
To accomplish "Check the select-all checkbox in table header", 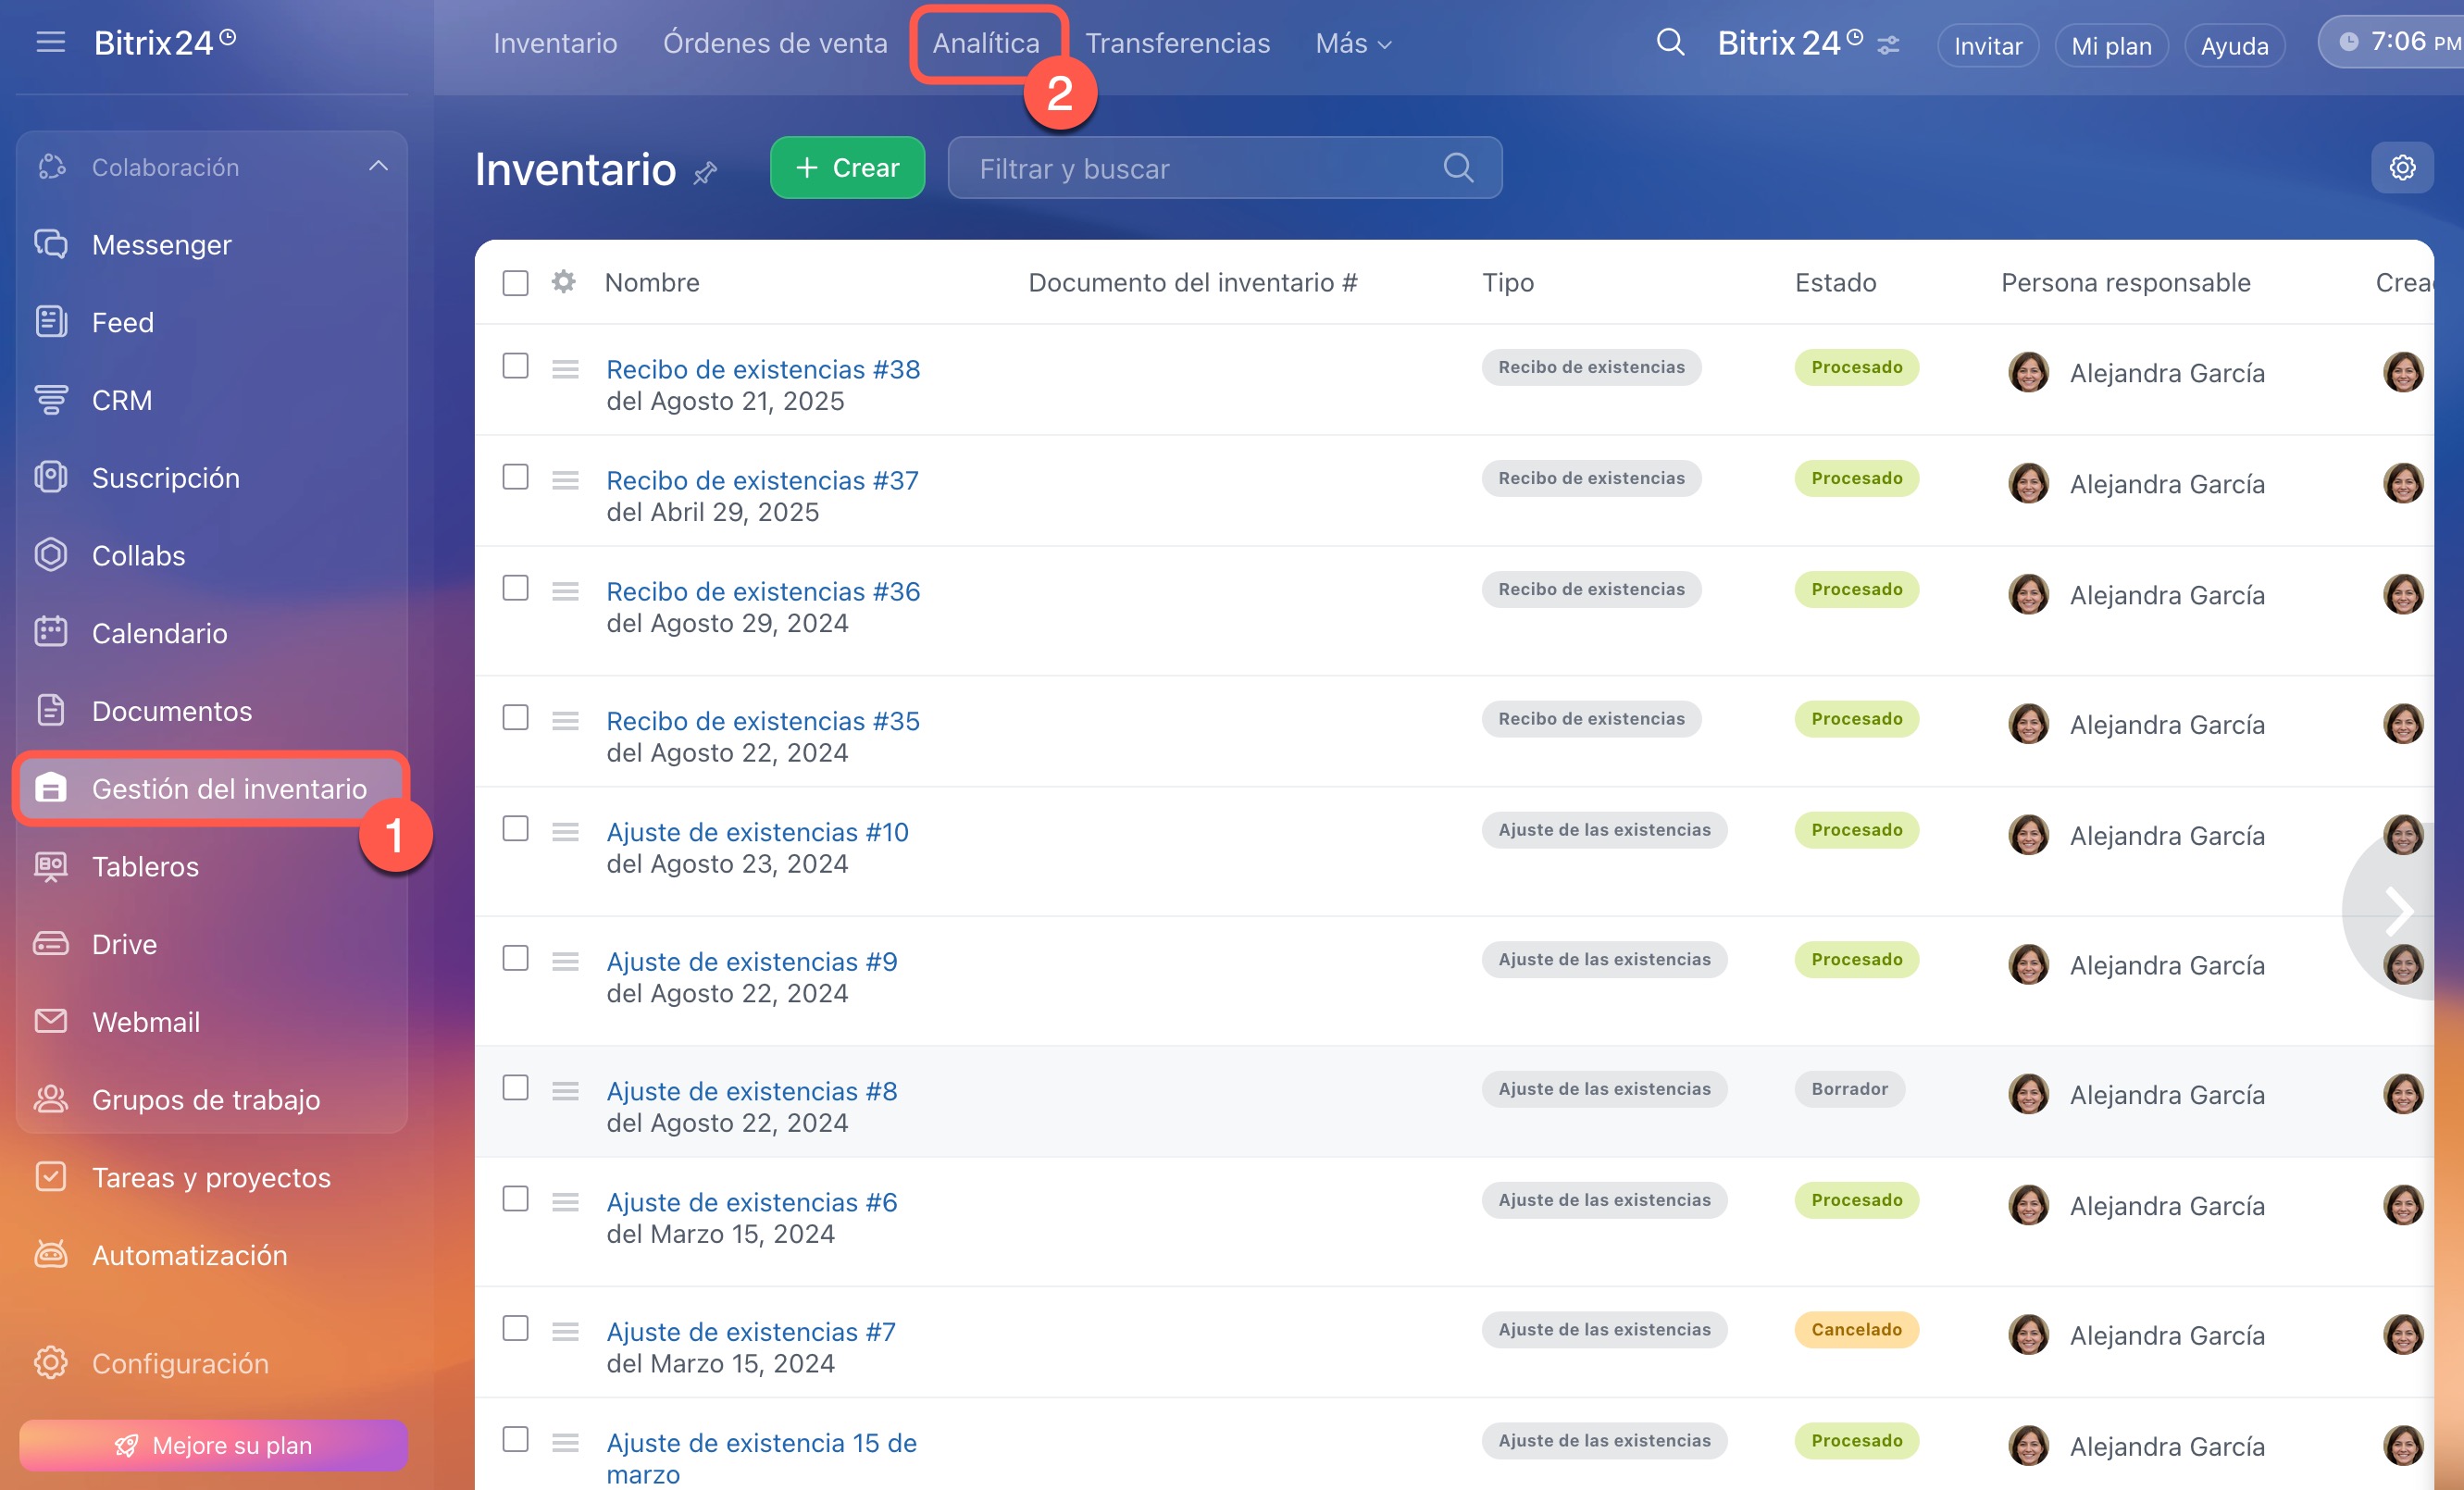I will click(x=515, y=283).
